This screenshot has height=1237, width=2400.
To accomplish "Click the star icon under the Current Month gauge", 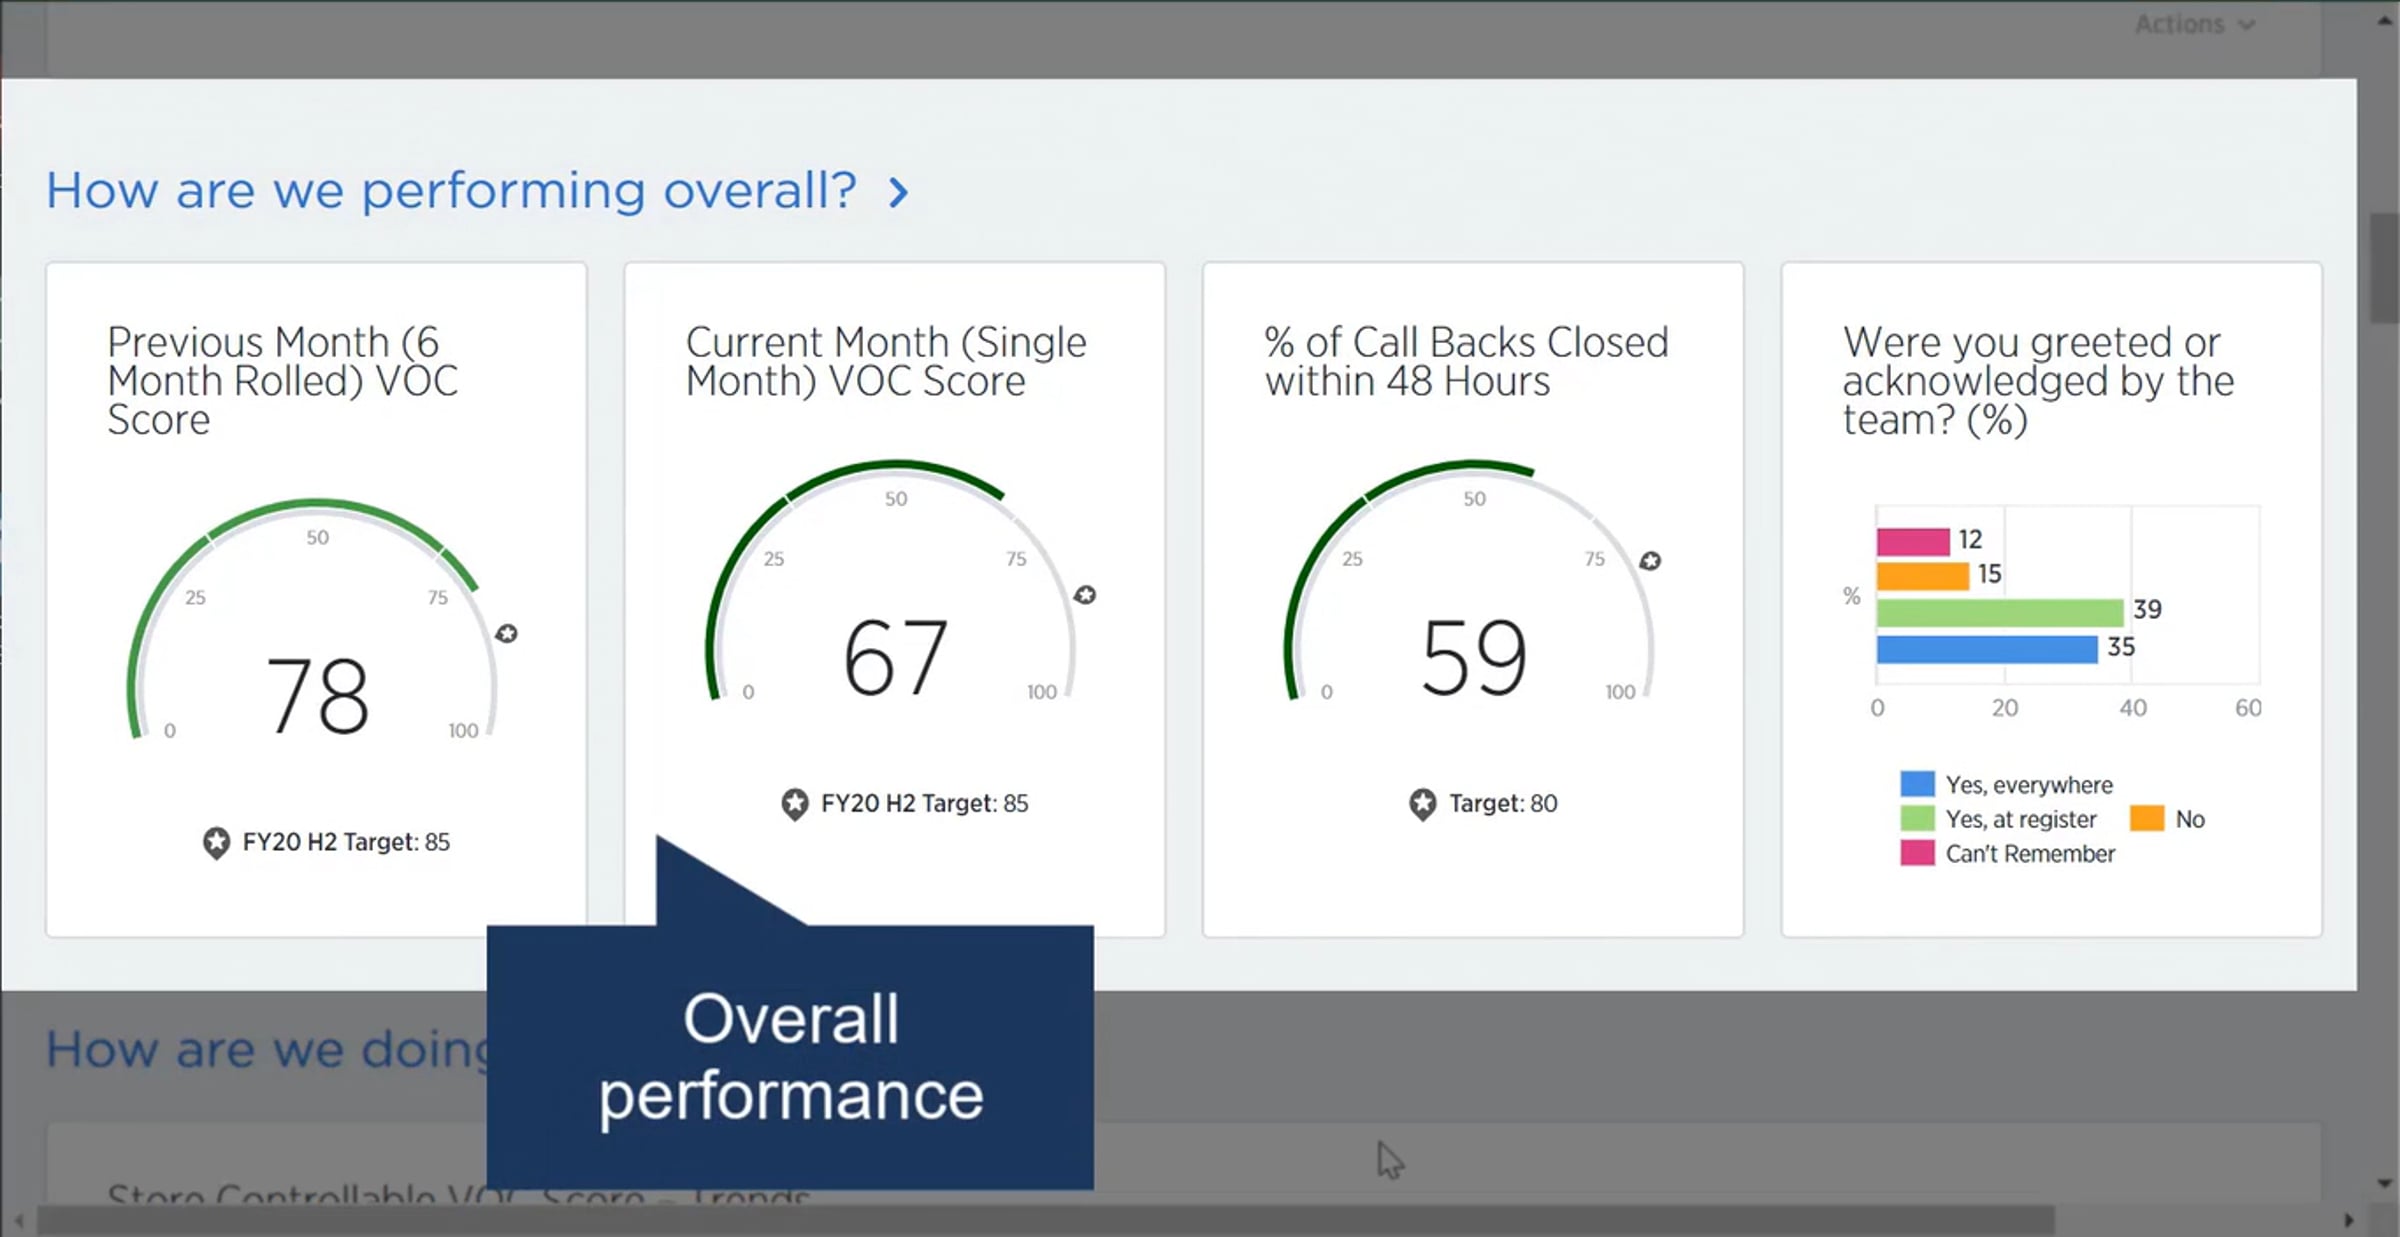I will click(795, 803).
